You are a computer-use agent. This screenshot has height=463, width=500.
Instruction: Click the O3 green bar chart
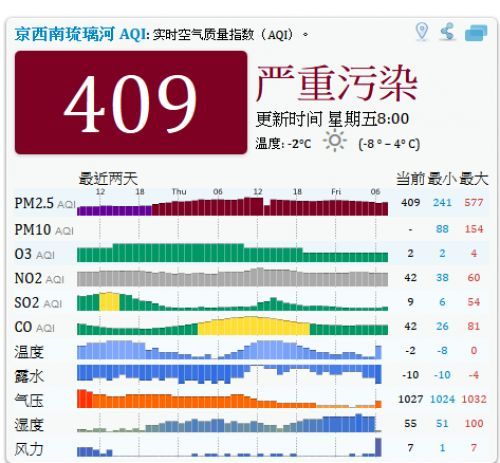(232, 253)
